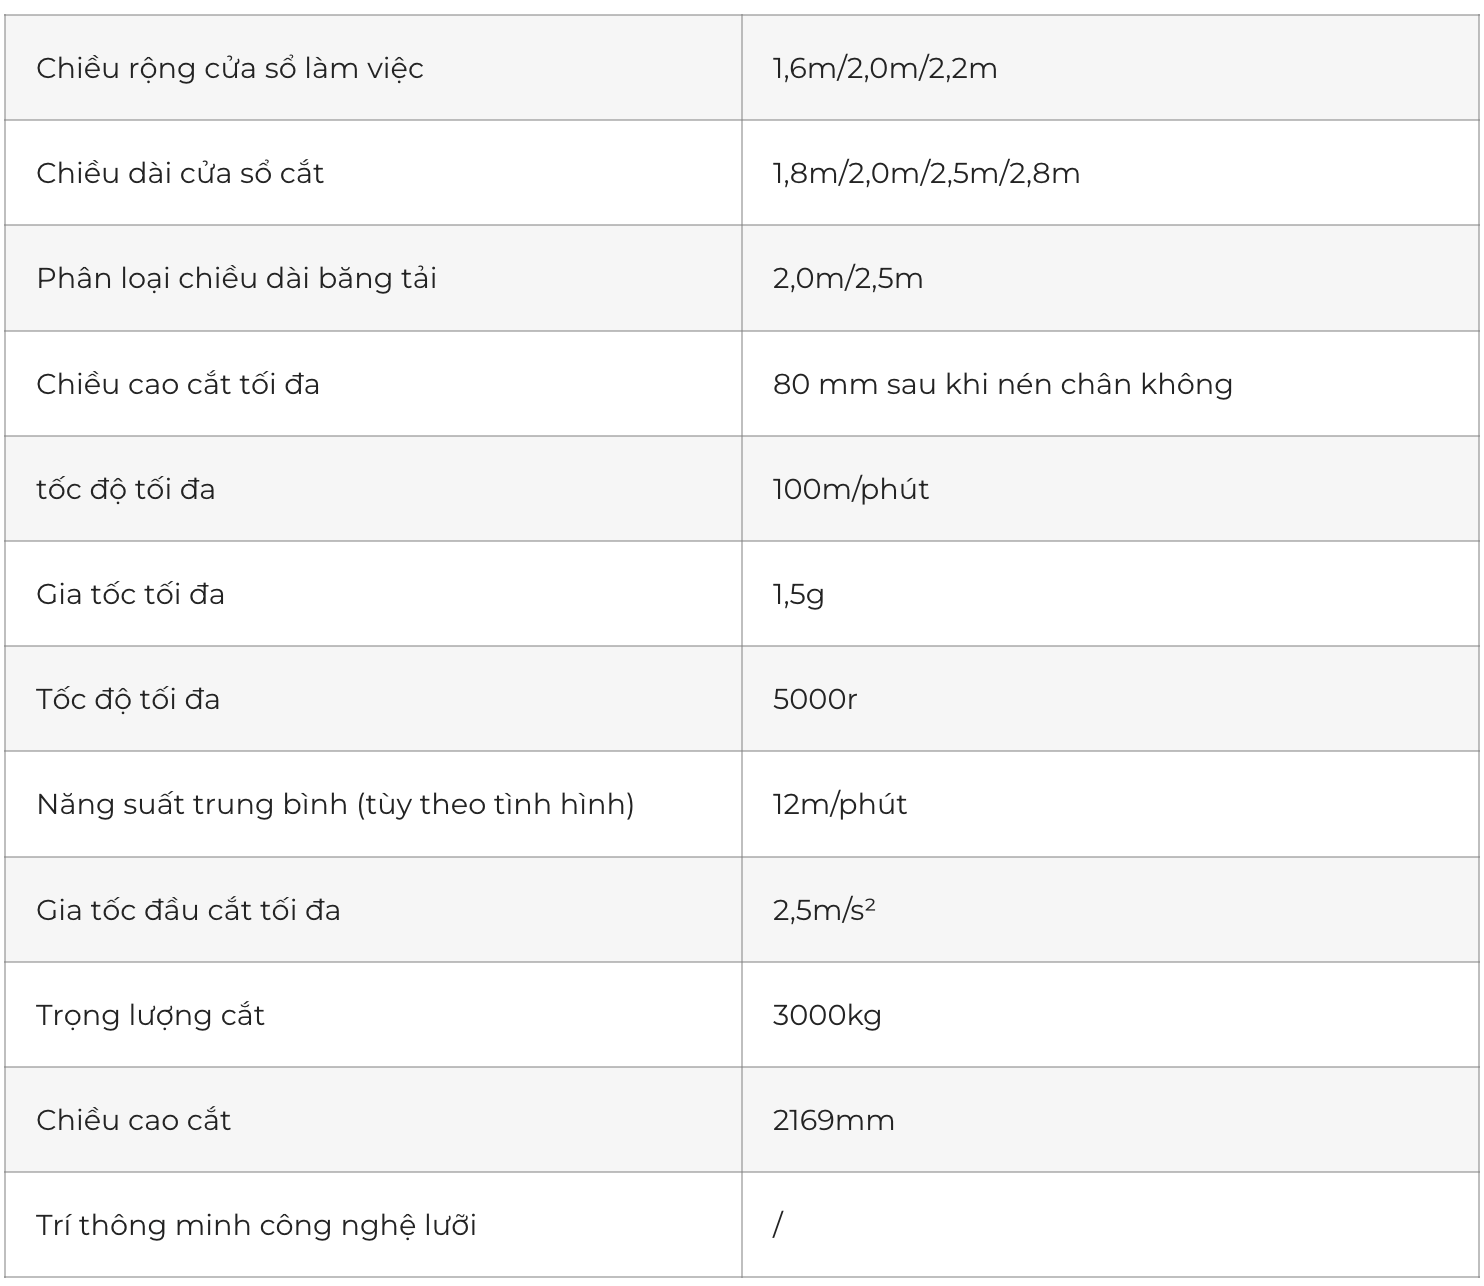
Task: Select the value 1,6m/2,0m/2,2m
Action: pyautogui.click(x=885, y=68)
